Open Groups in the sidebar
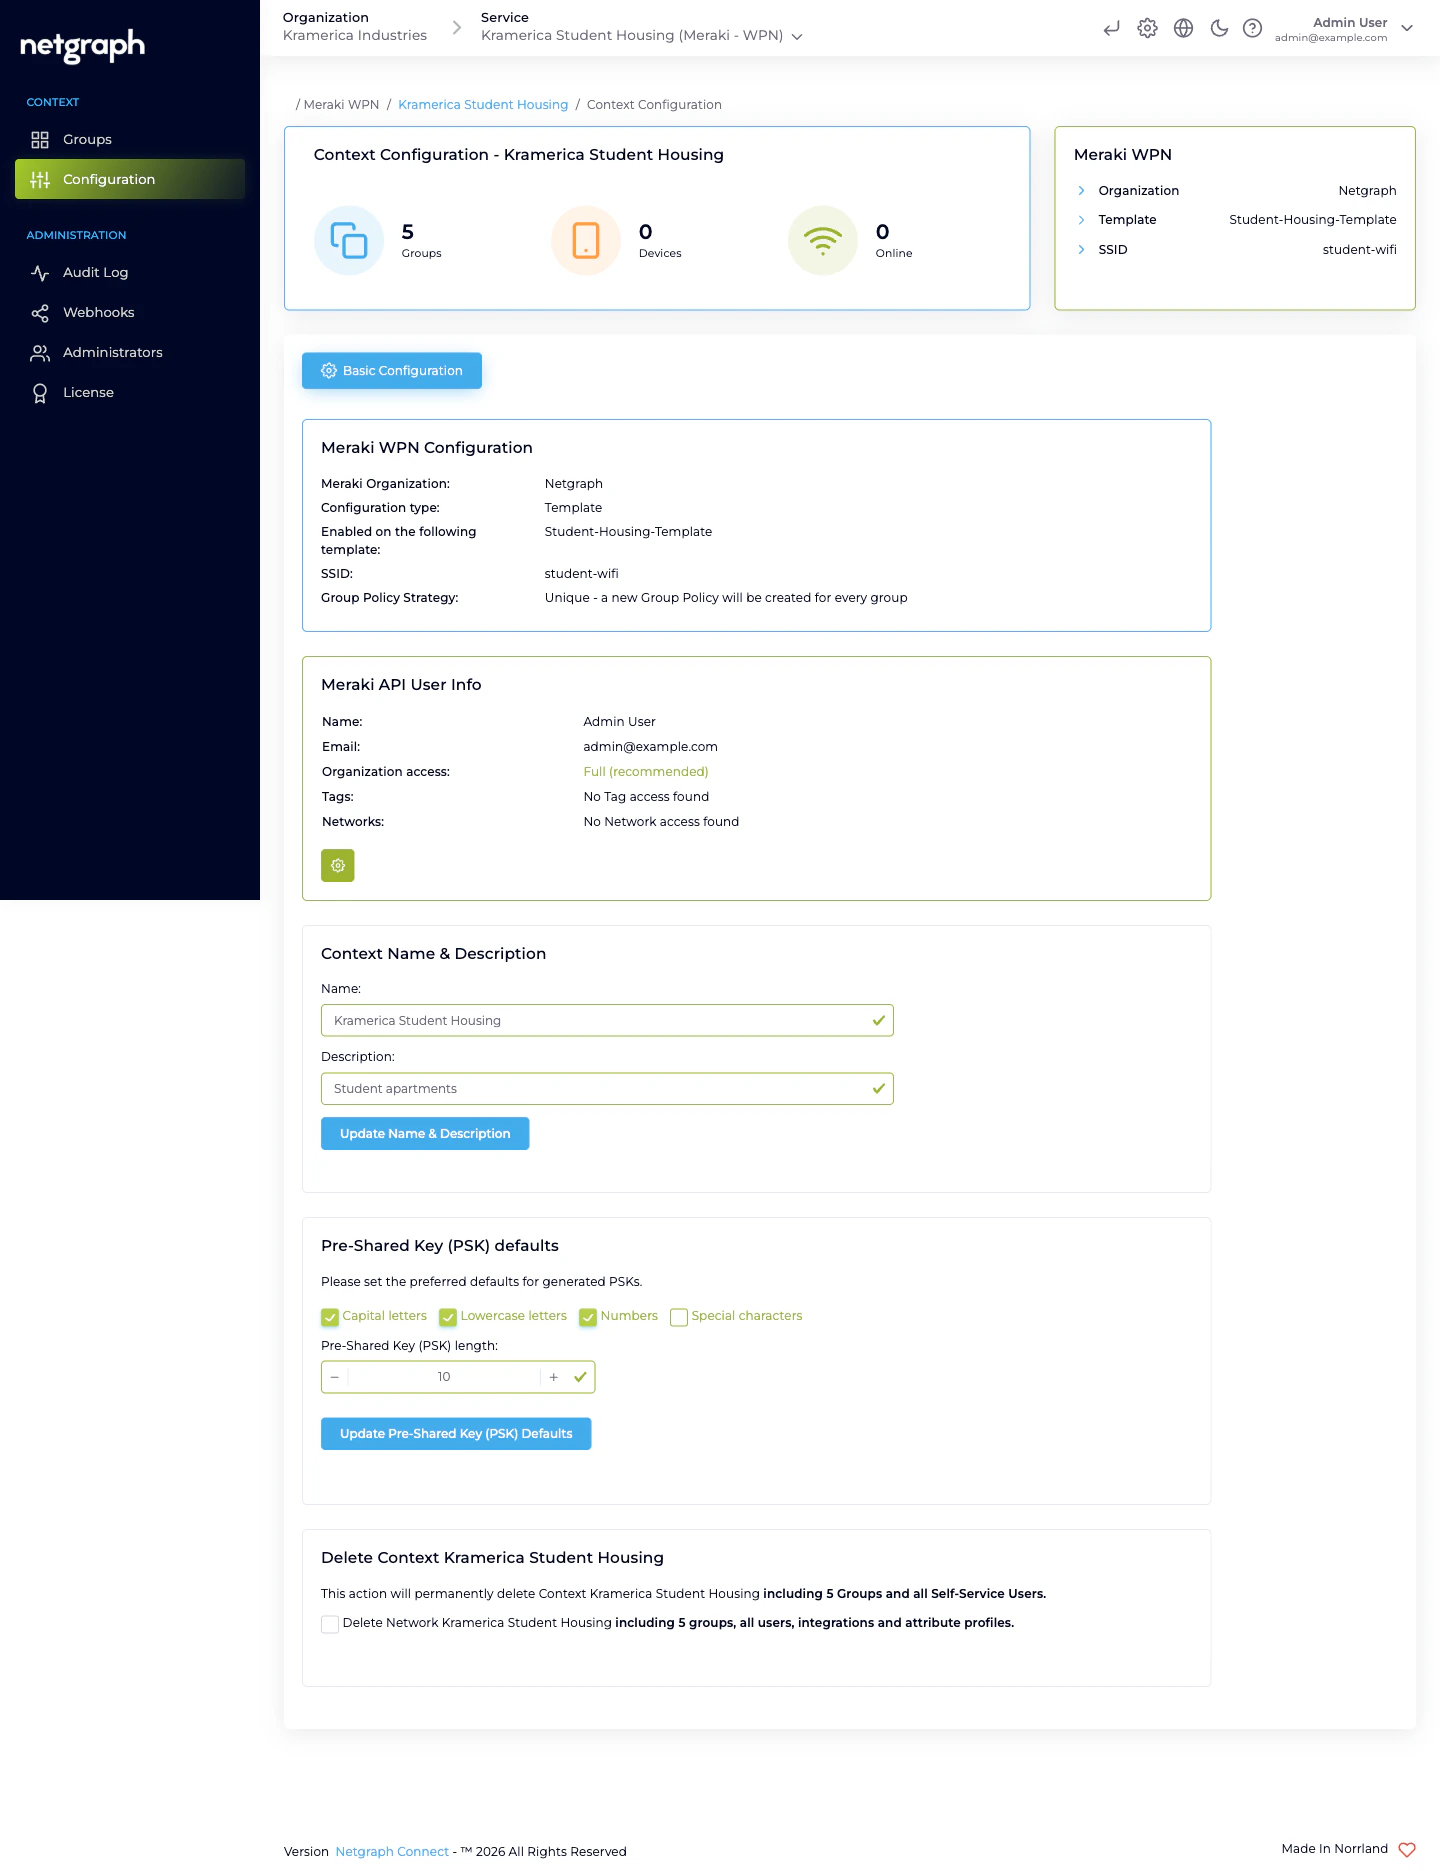Screen dimensions: 1440x1871 click(x=130, y=139)
